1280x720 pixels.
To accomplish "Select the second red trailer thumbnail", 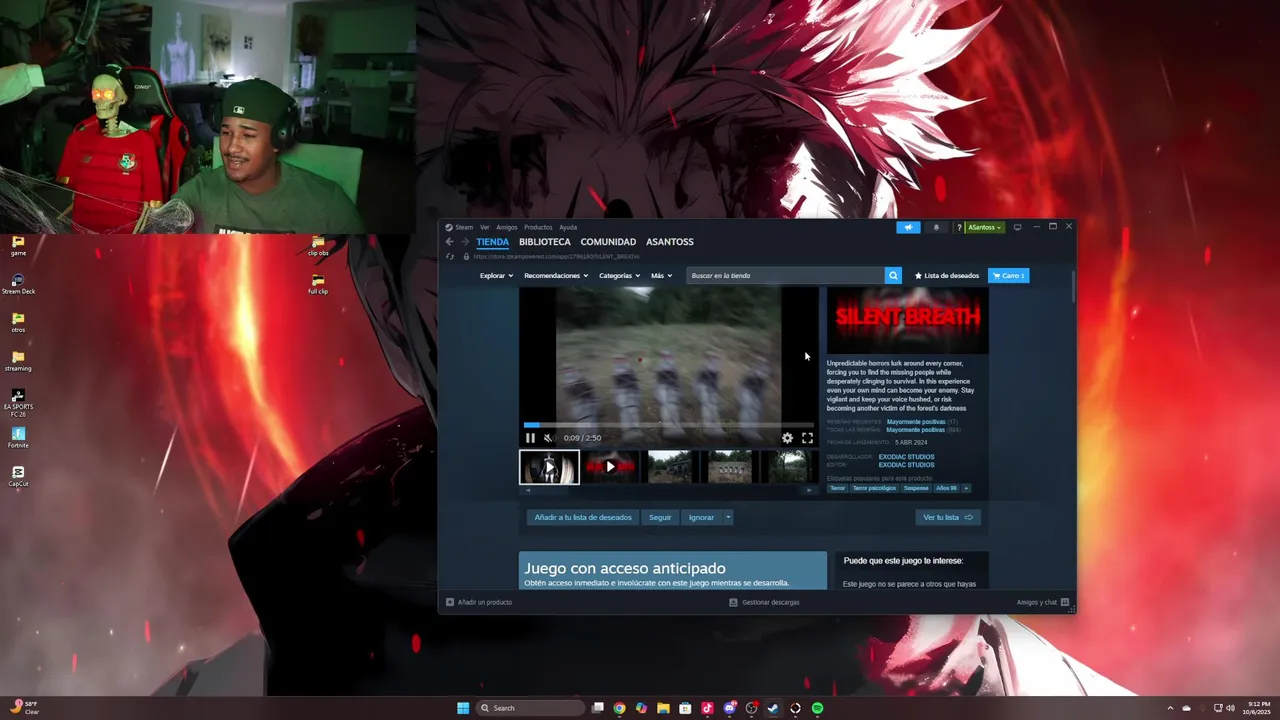I will point(610,467).
